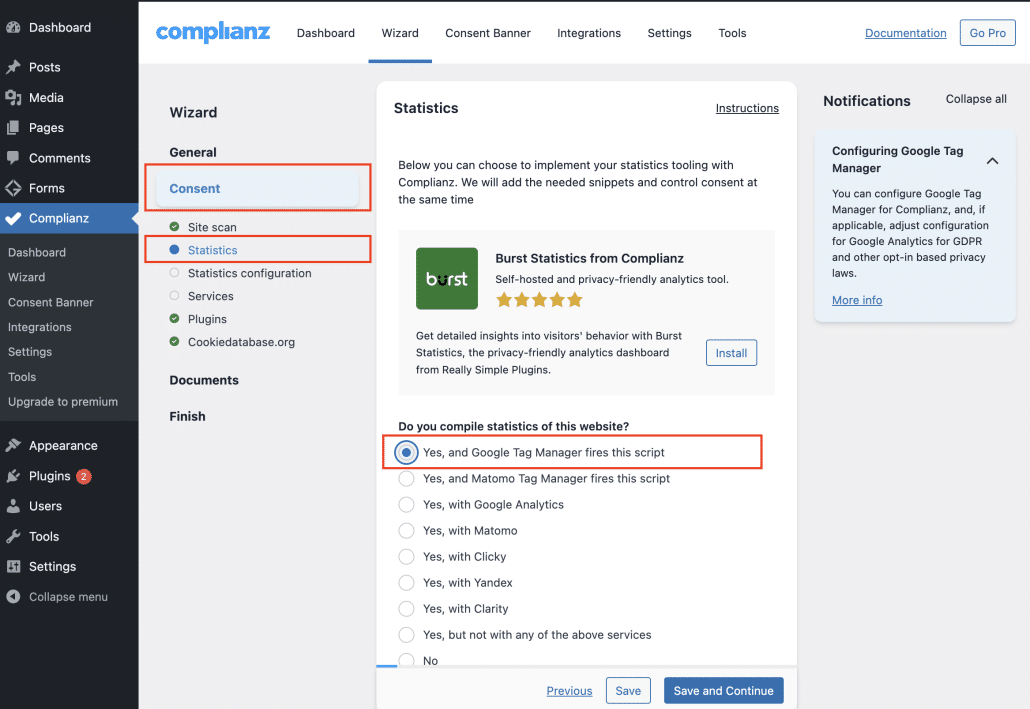Click the Cookiedatabase.org green check icon
1030x709 pixels.
(x=174, y=342)
